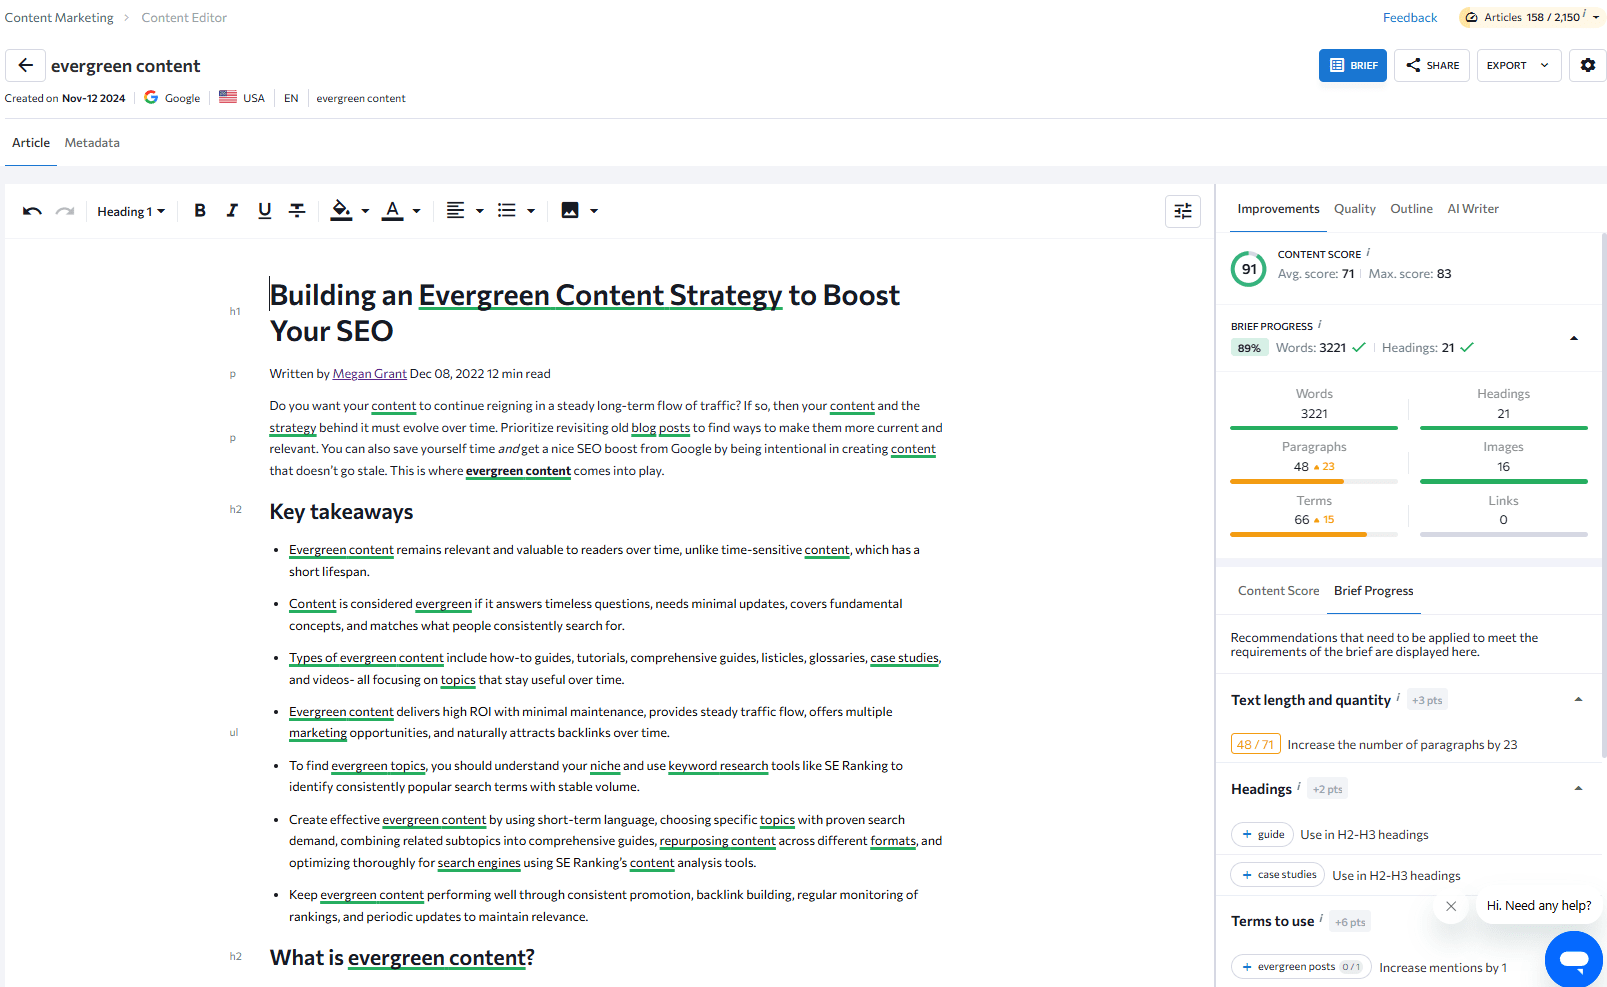Open the list type dropdown arrow
Viewport: 1607px width, 987px height.
(x=531, y=211)
